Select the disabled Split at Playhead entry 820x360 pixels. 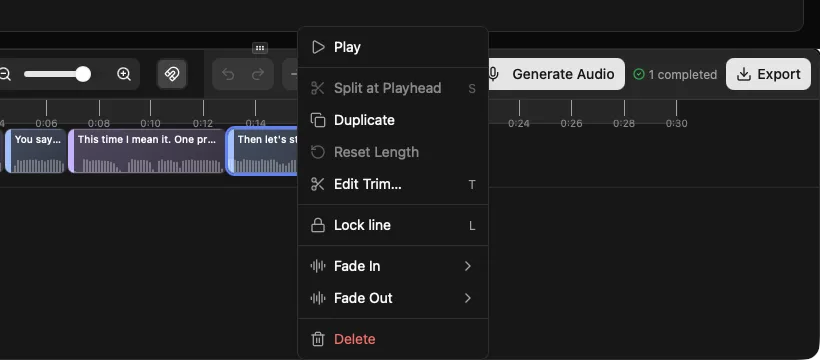click(393, 88)
